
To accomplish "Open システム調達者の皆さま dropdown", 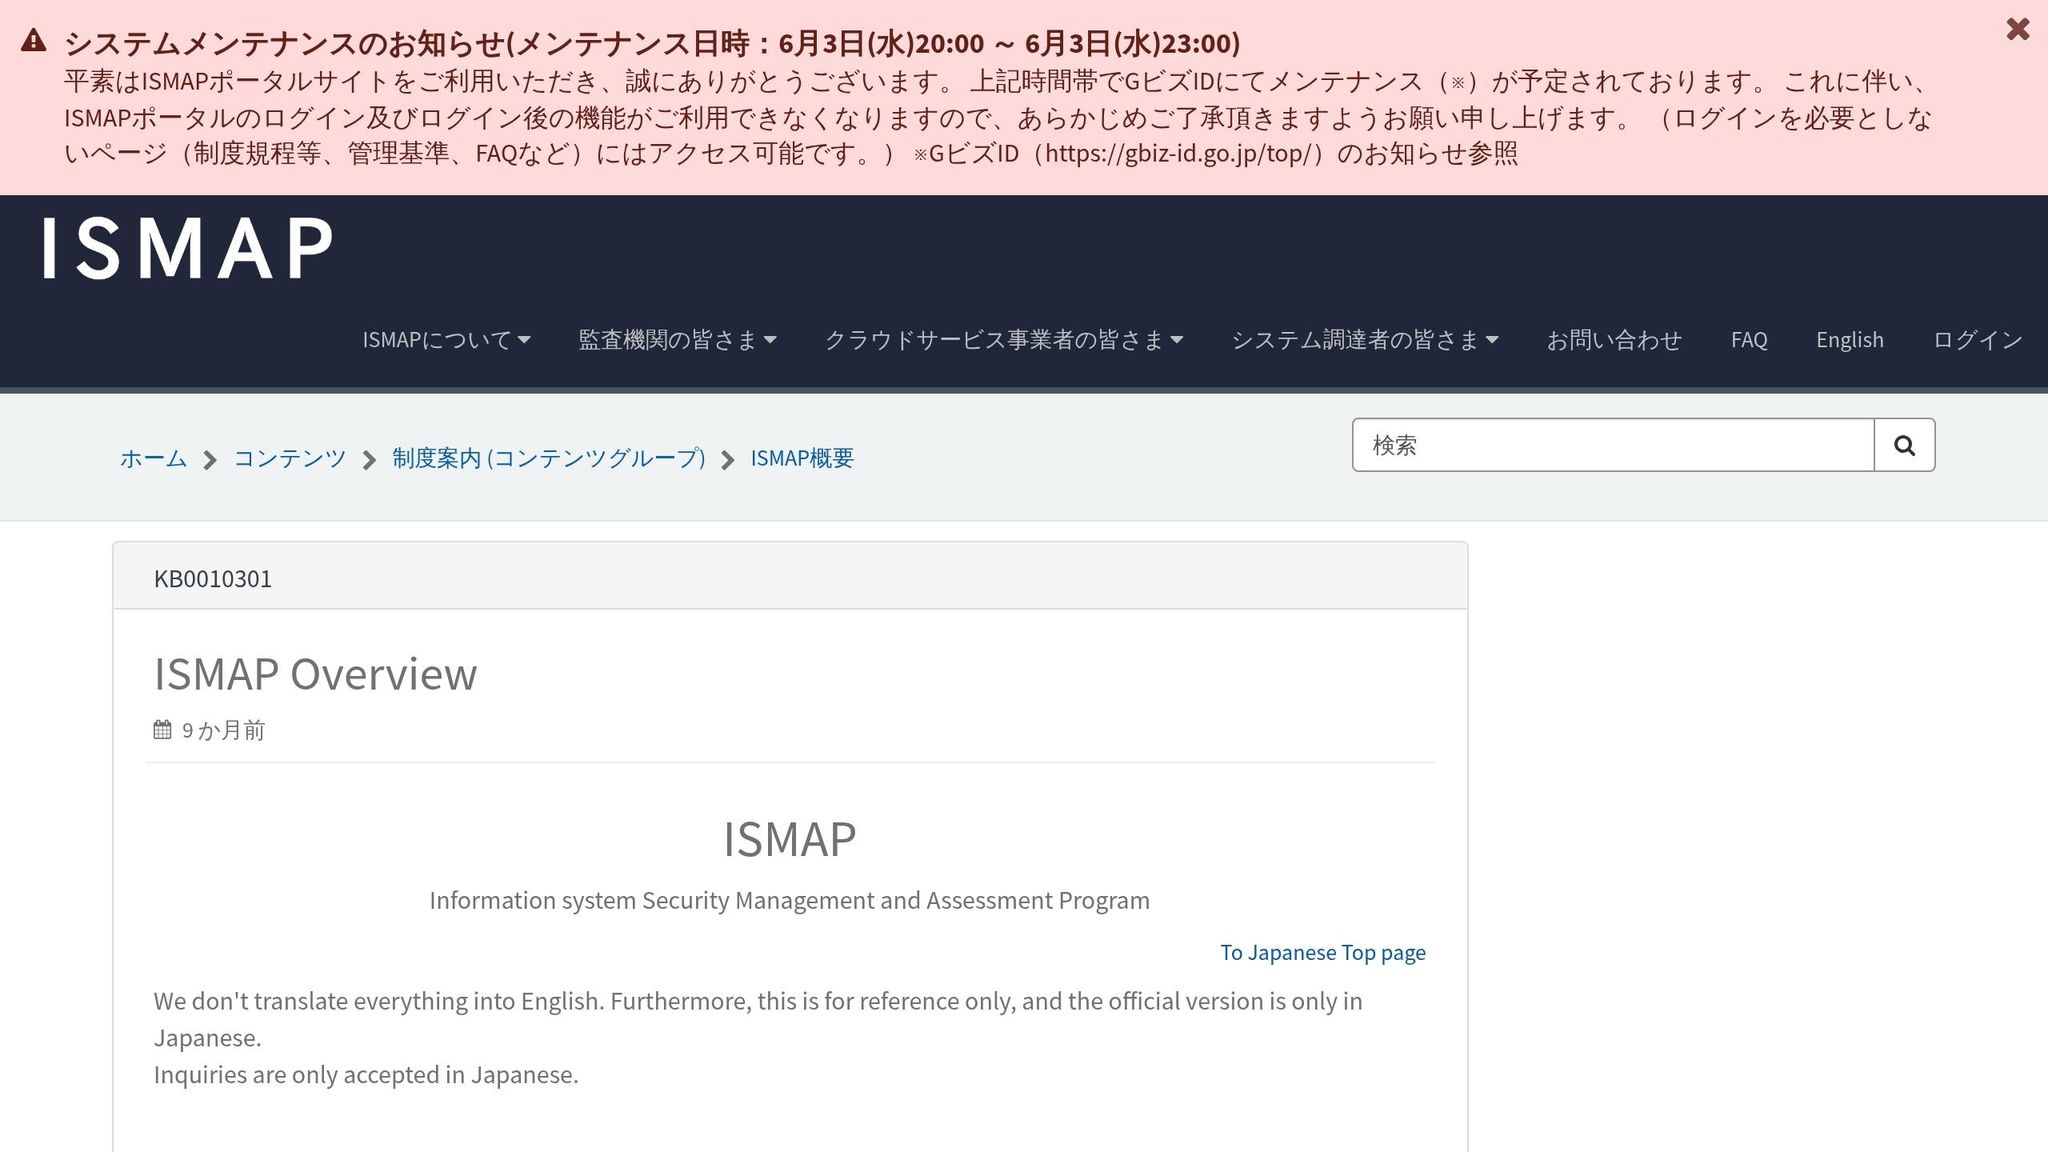I will pyautogui.click(x=1365, y=340).
